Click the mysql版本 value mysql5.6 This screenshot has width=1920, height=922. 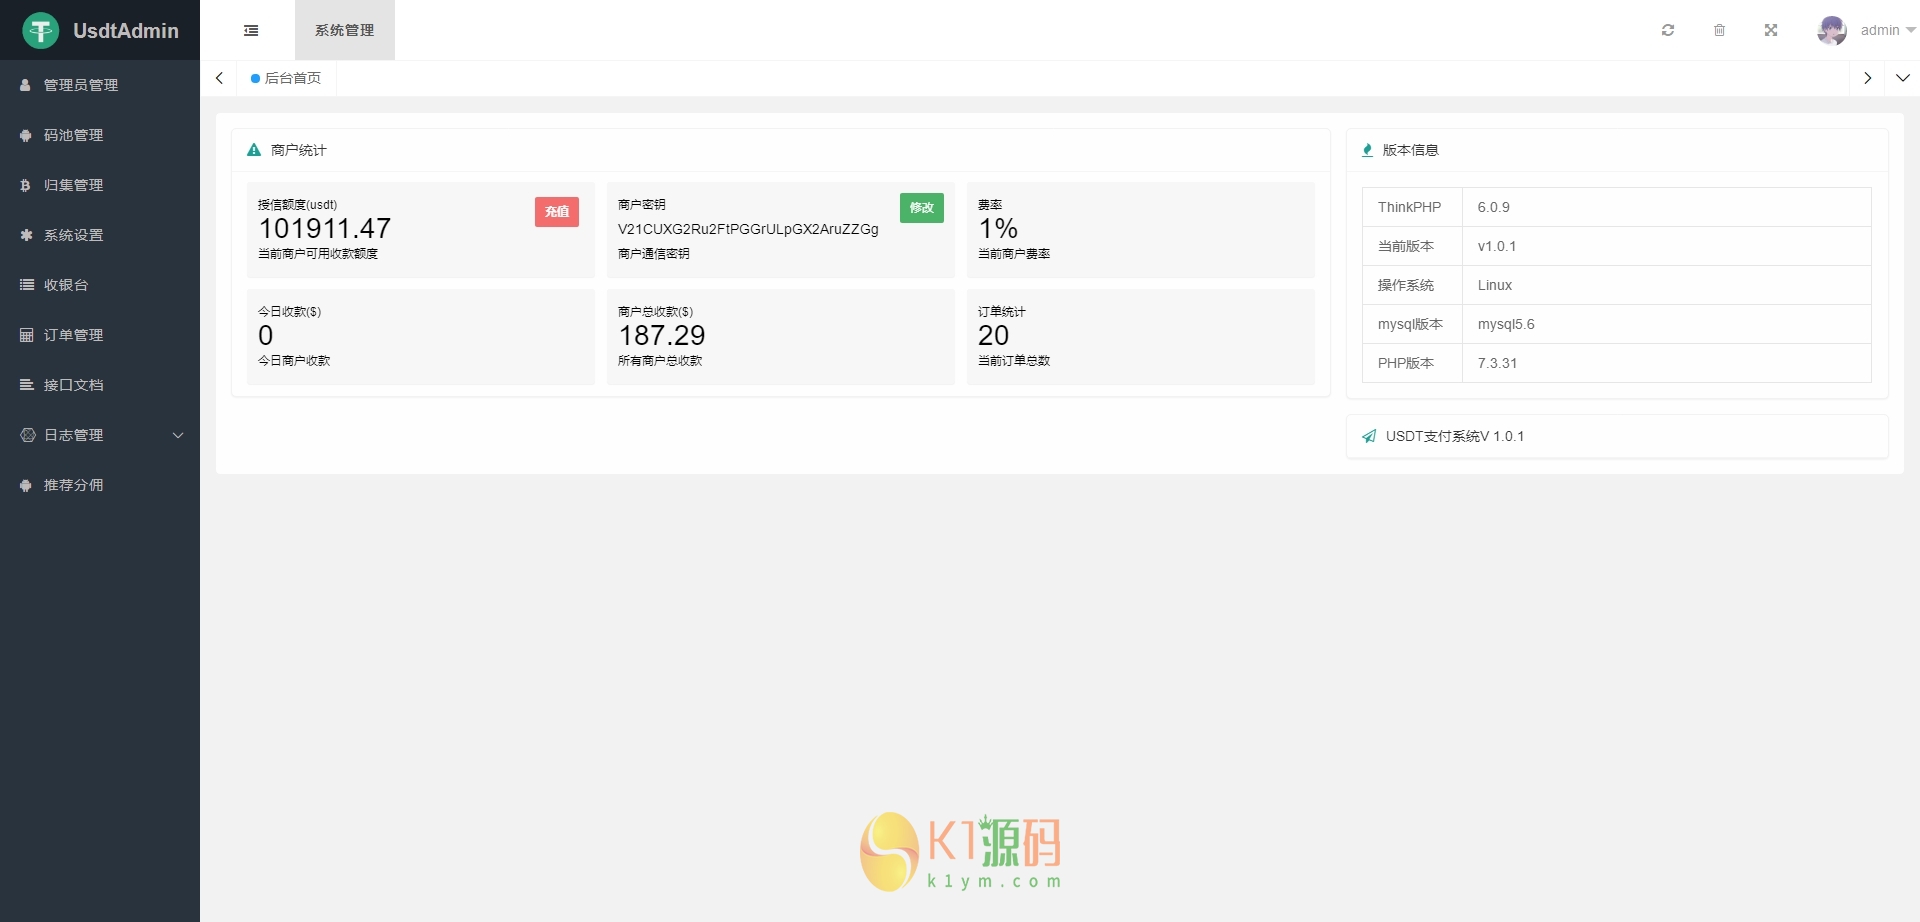1506,325
